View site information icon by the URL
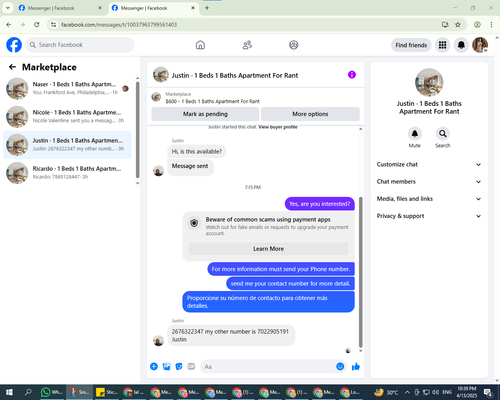 [x=53, y=24]
